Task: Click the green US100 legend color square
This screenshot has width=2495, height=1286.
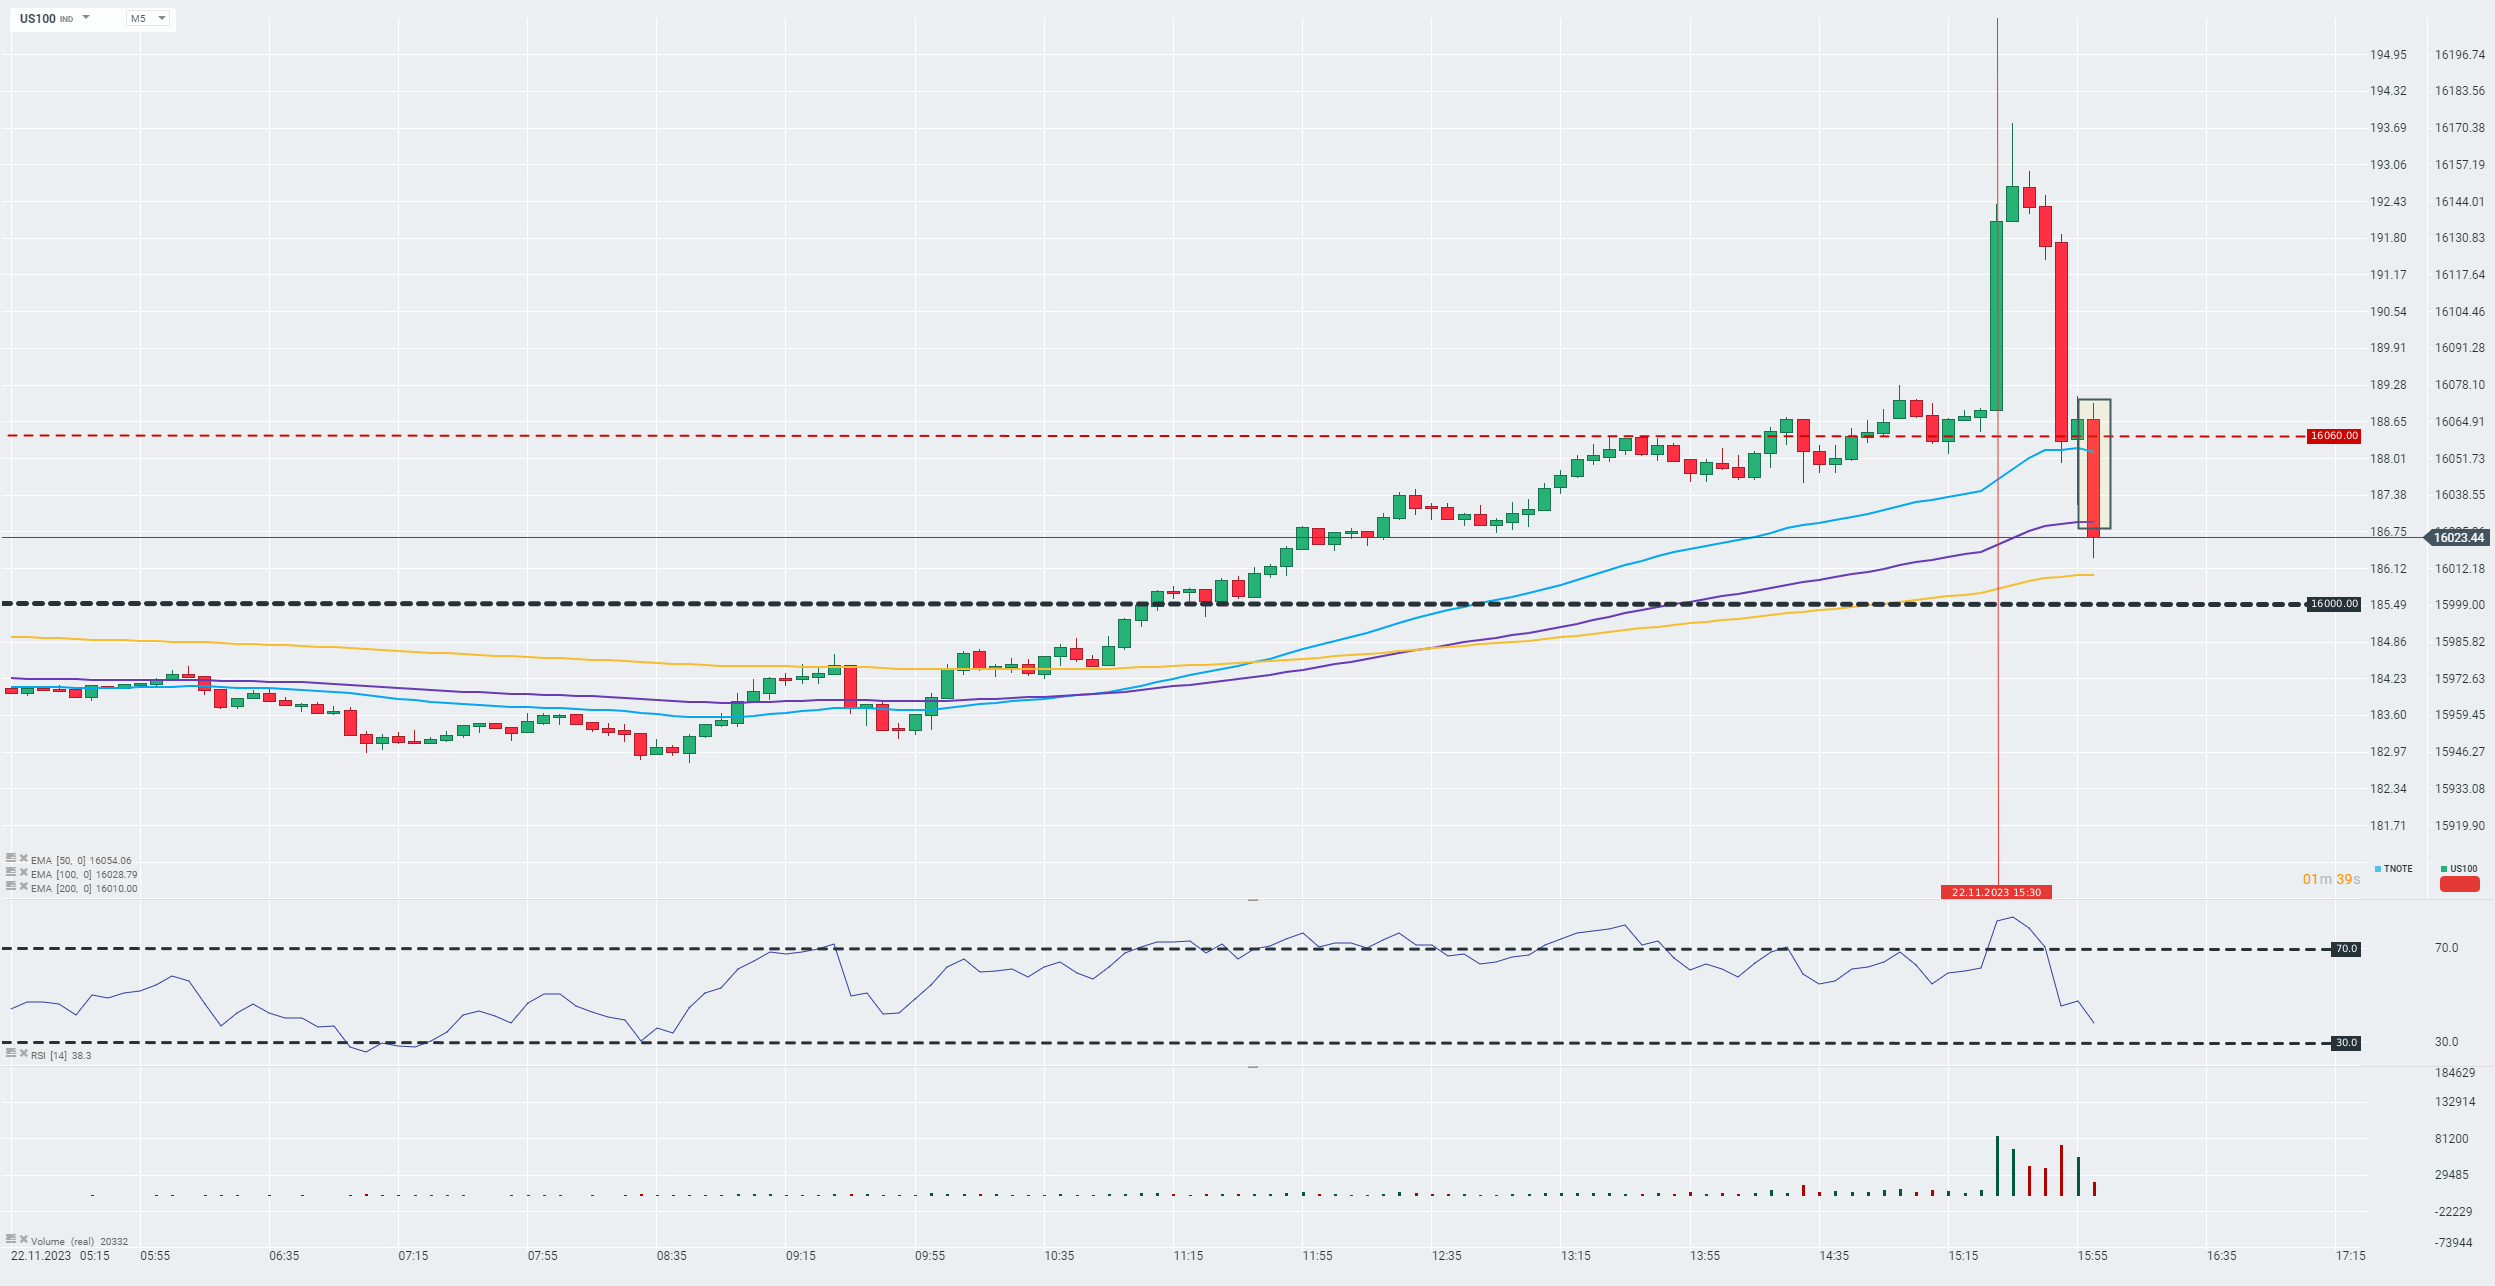Action: [x=2444, y=869]
